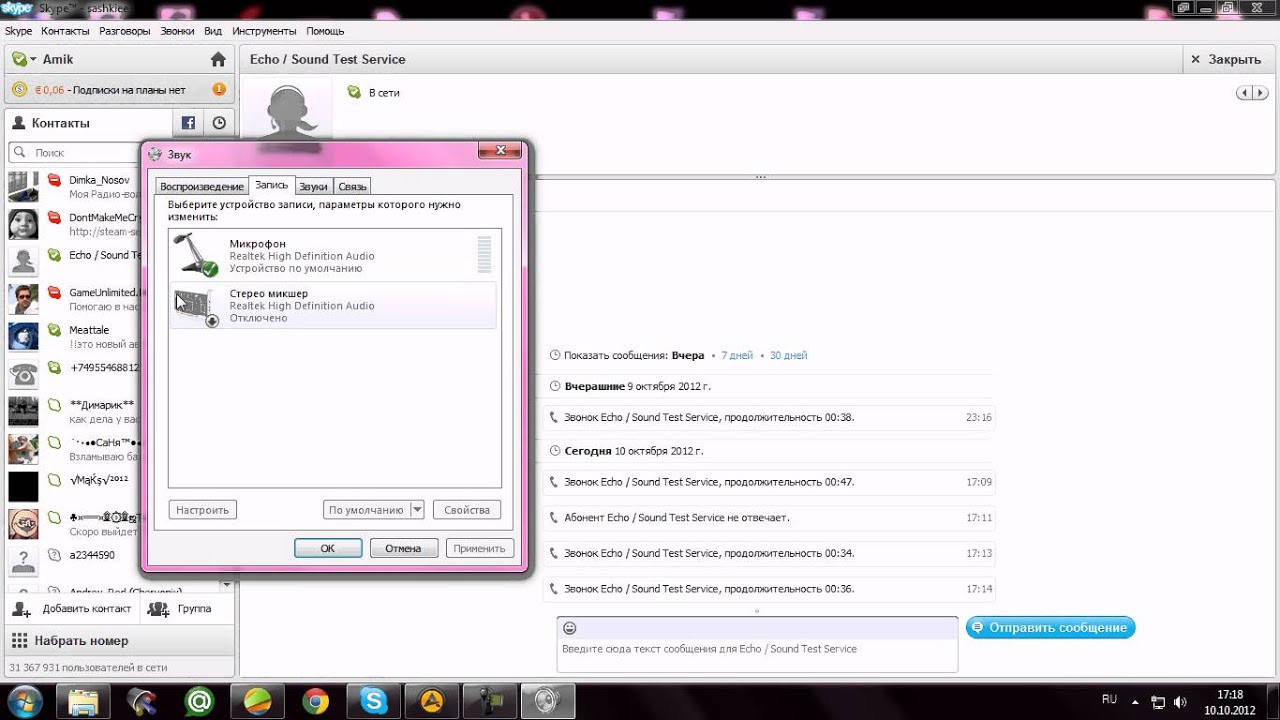
Task: Click the RU language indicator
Action: tap(1109, 699)
